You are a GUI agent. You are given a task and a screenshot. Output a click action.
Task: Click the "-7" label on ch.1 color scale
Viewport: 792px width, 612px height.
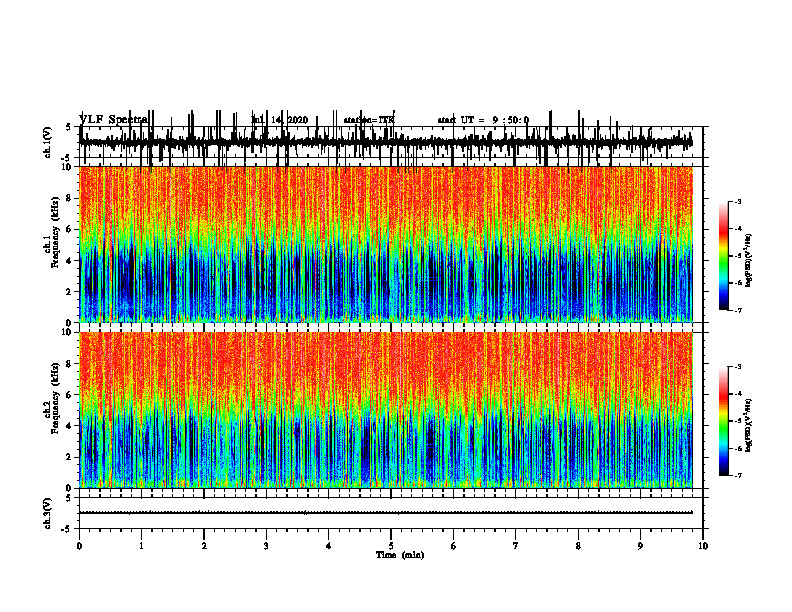pyautogui.click(x=737, y=310)
